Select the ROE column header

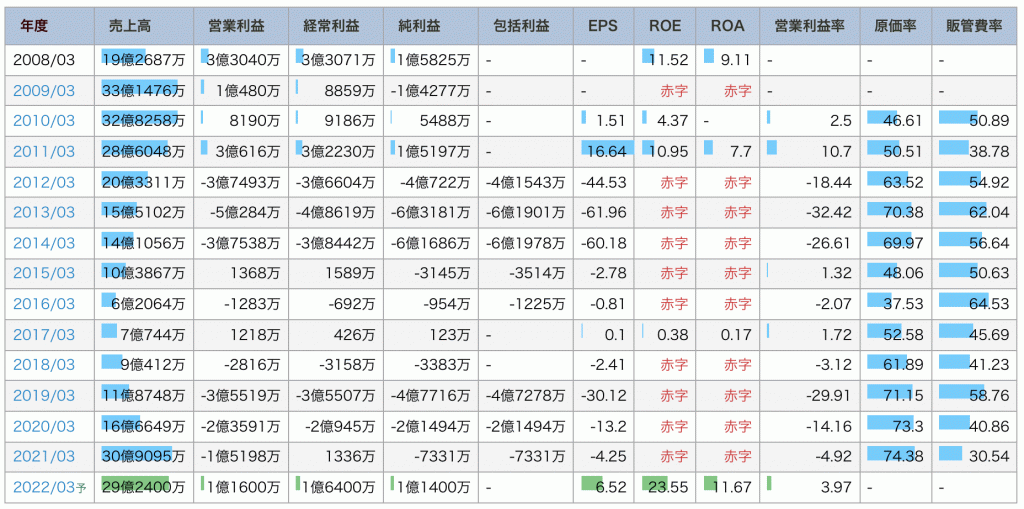[x=665, y=25]
